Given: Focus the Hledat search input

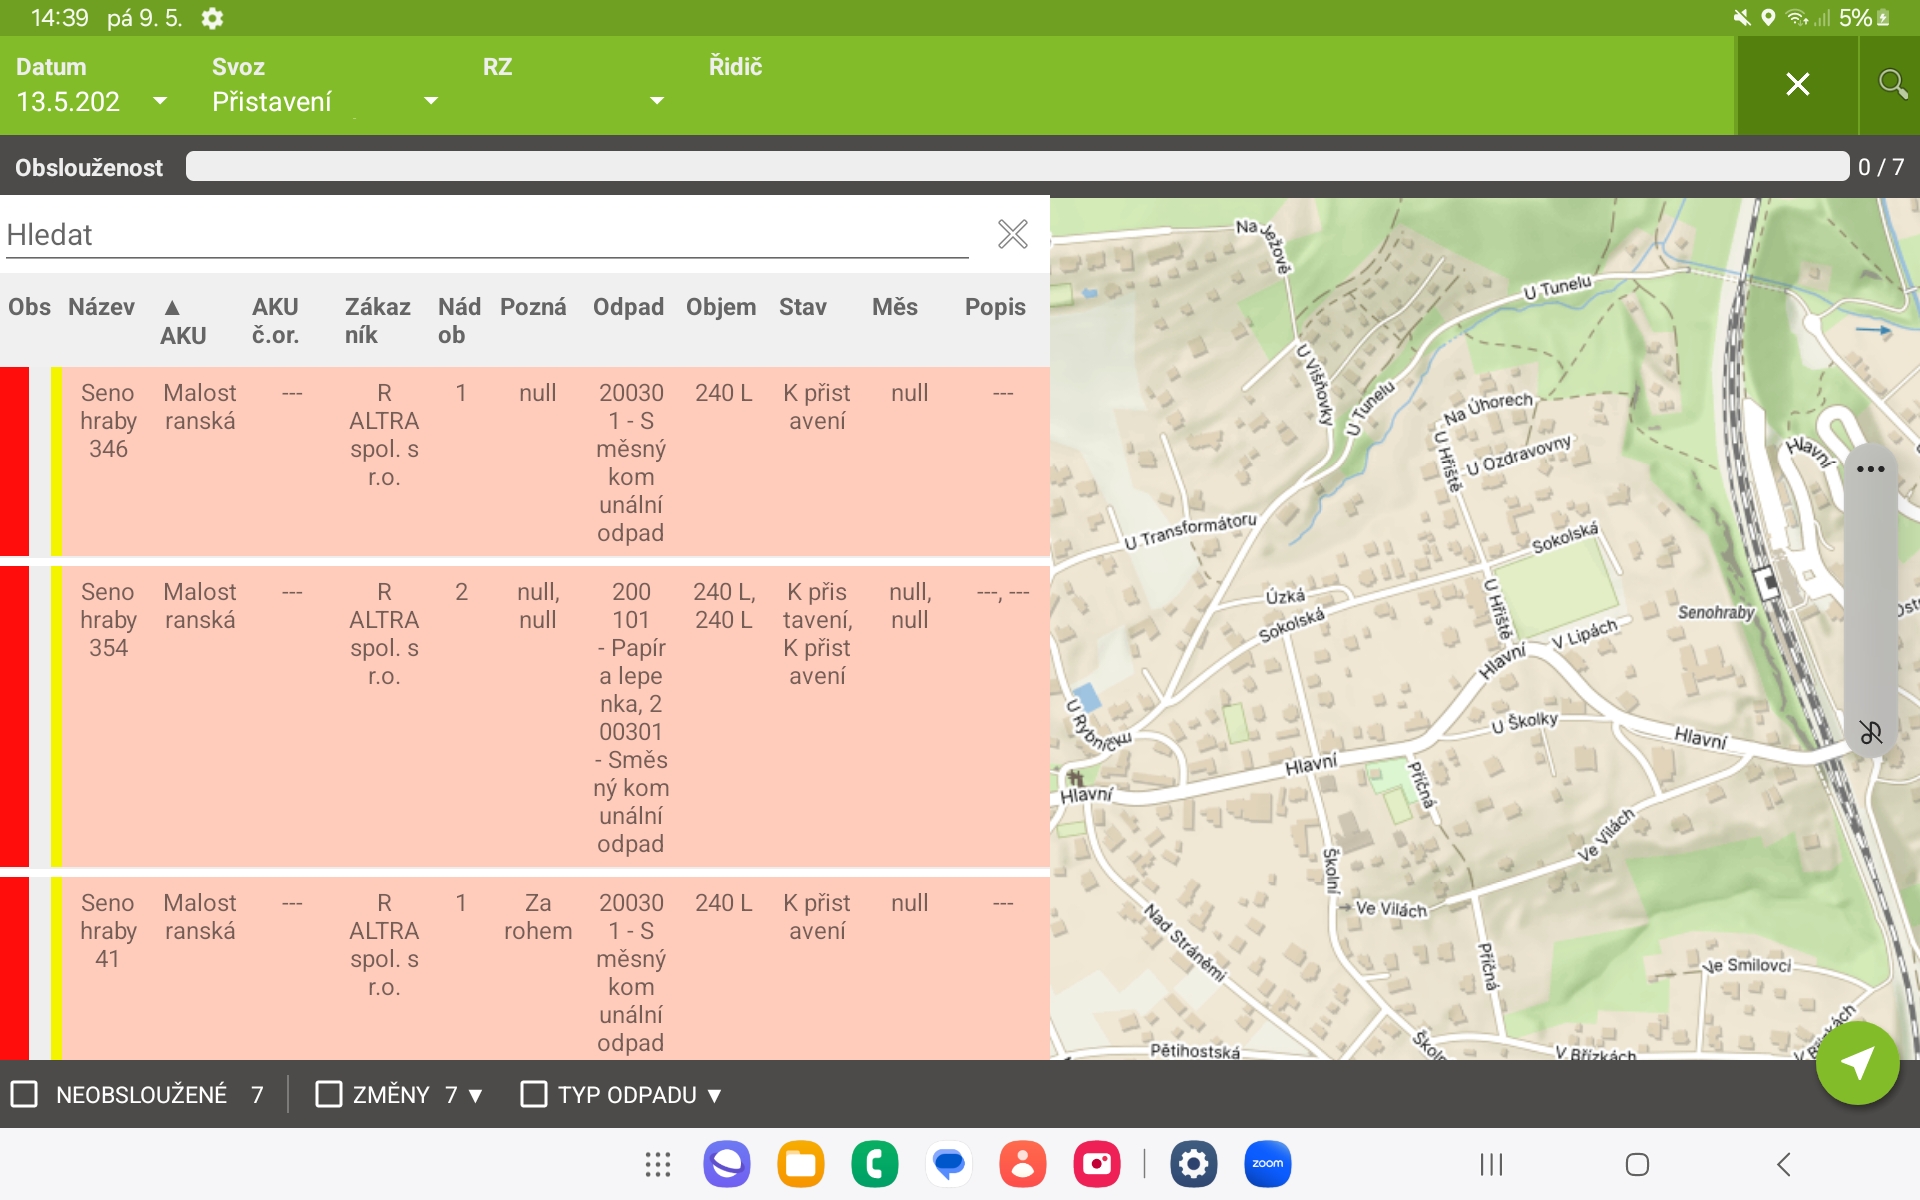Looking at the screenshot, I should tap(486, 235).
